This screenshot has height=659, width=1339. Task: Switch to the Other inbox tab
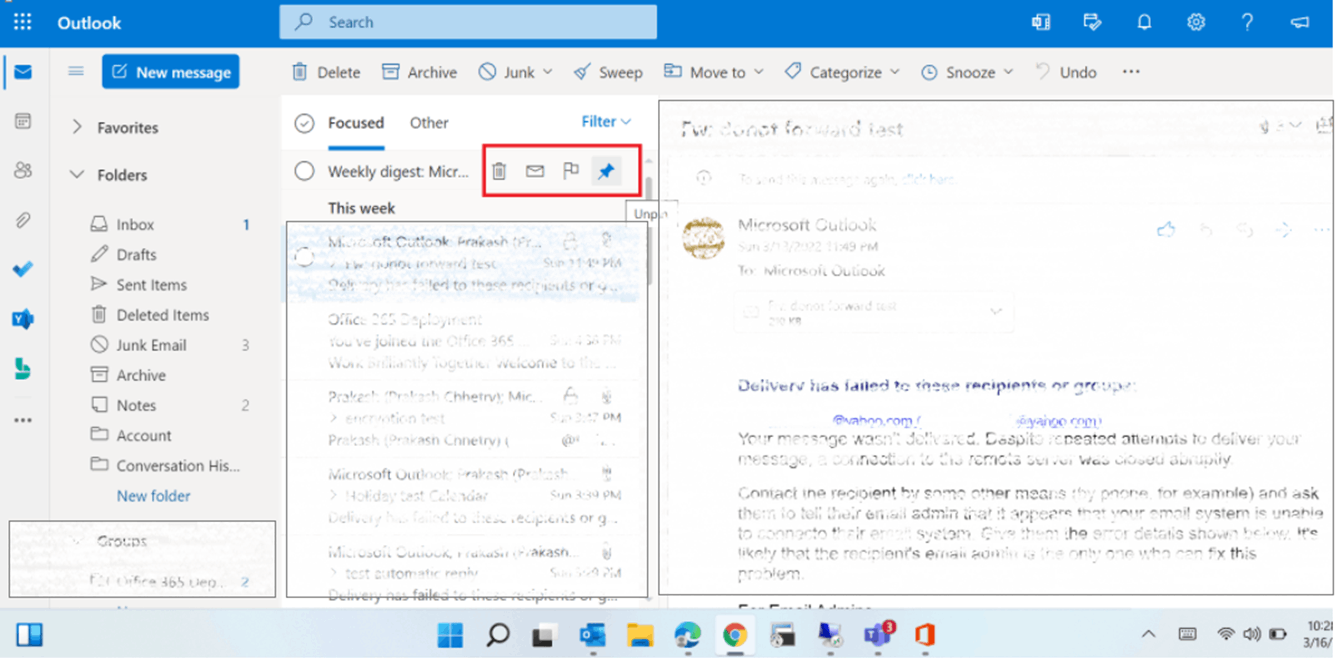tap(428, 122)
